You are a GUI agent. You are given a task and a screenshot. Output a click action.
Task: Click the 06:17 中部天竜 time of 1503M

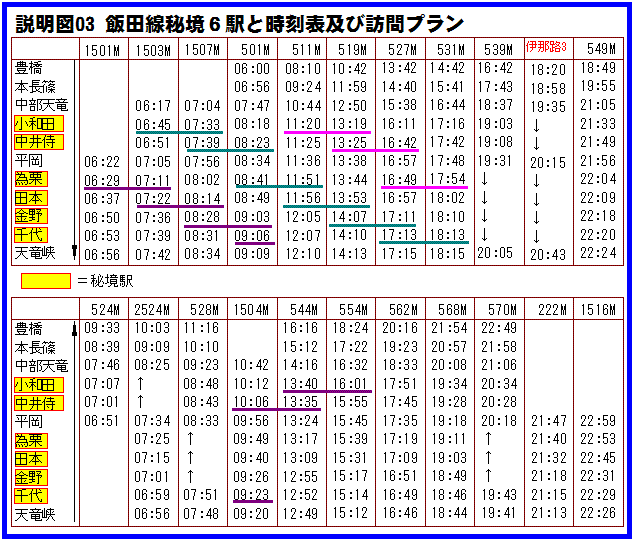tap(153, 106)
